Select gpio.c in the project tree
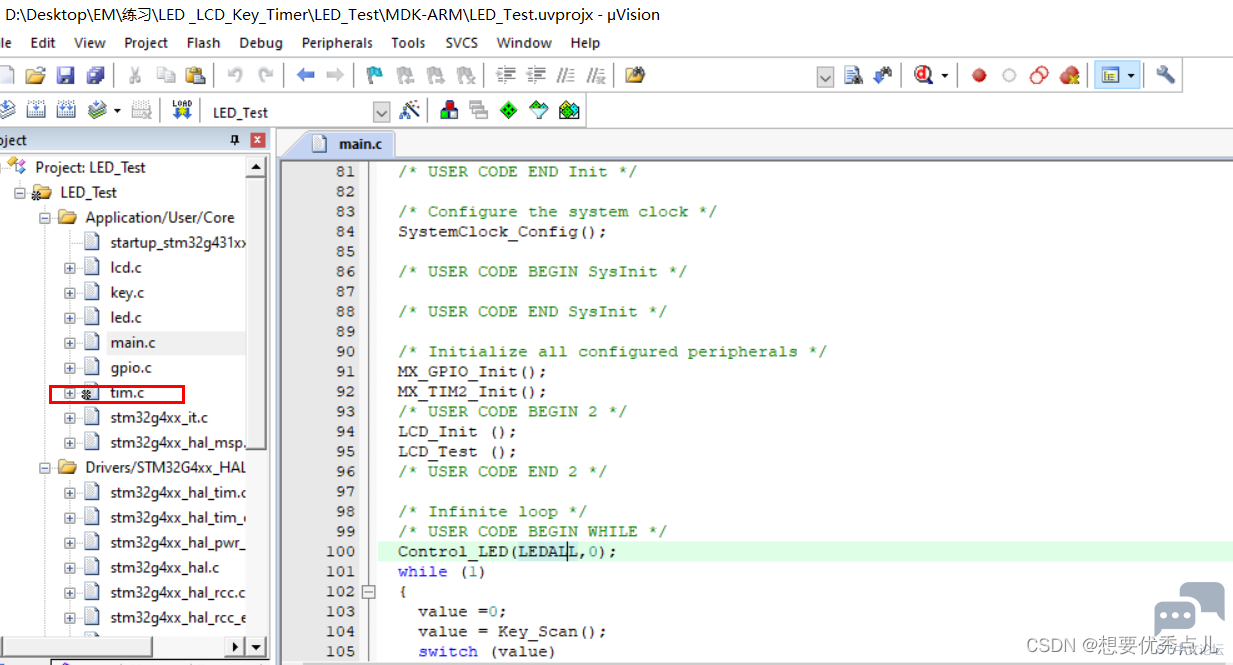 coord(131,367)
